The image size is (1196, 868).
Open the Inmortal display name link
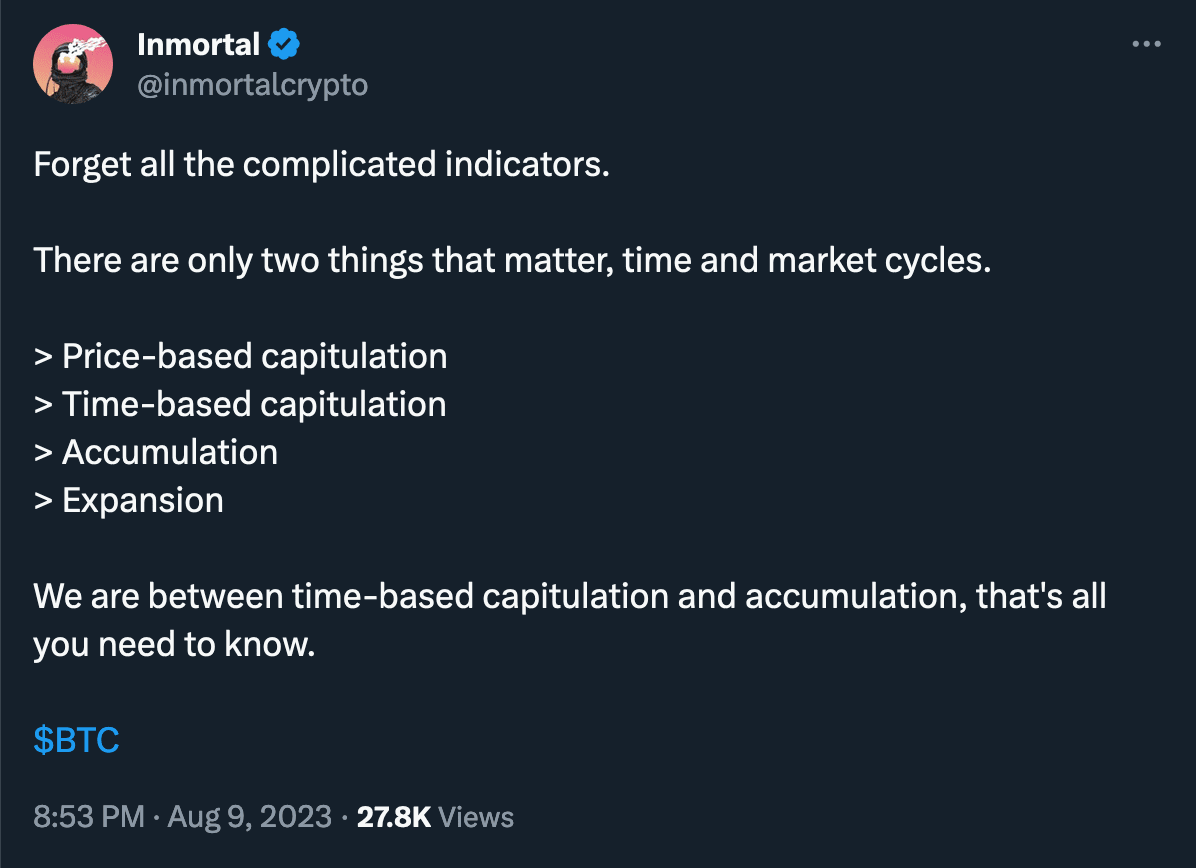tap(198, 45)
